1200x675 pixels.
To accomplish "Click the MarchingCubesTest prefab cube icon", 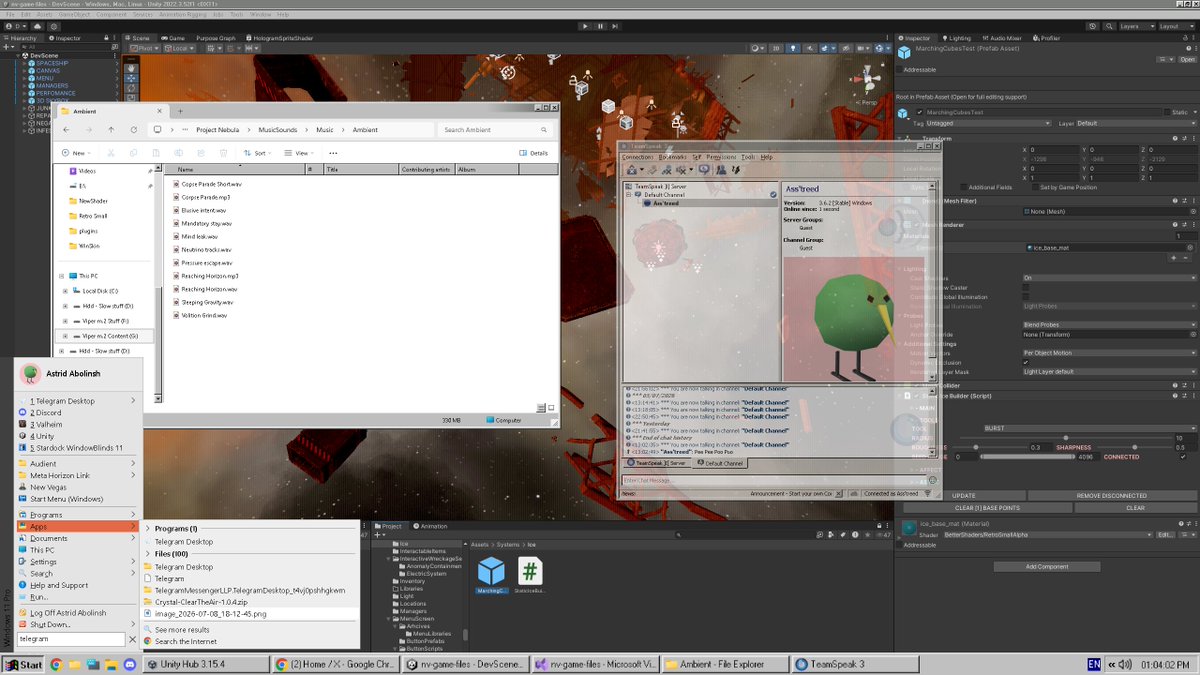I will 904,53.
